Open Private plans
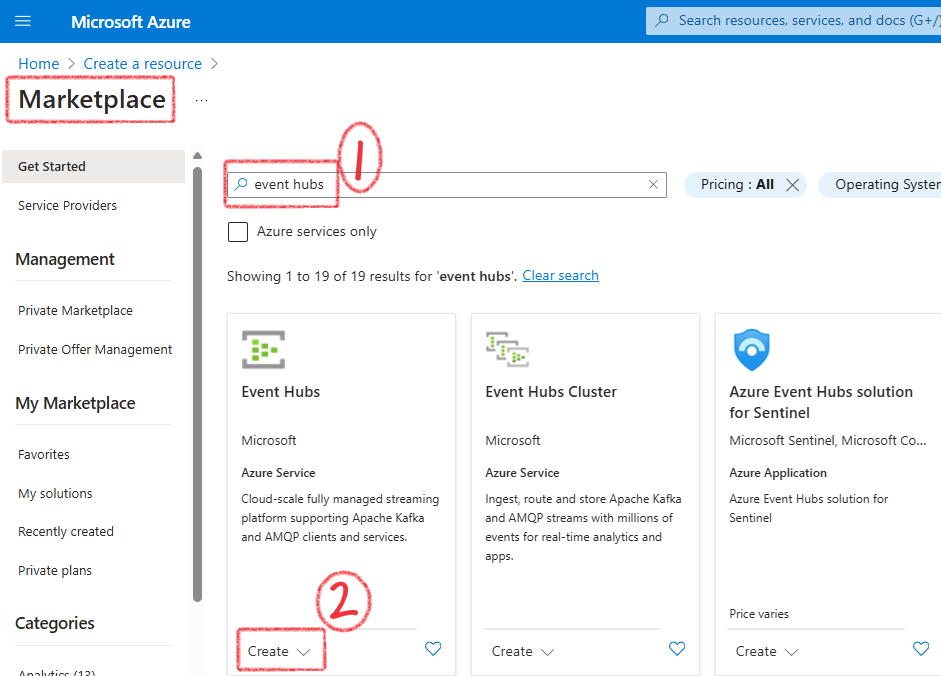This screenshot has height=676, width=941. pyautogui.click(x=55, y=570)
